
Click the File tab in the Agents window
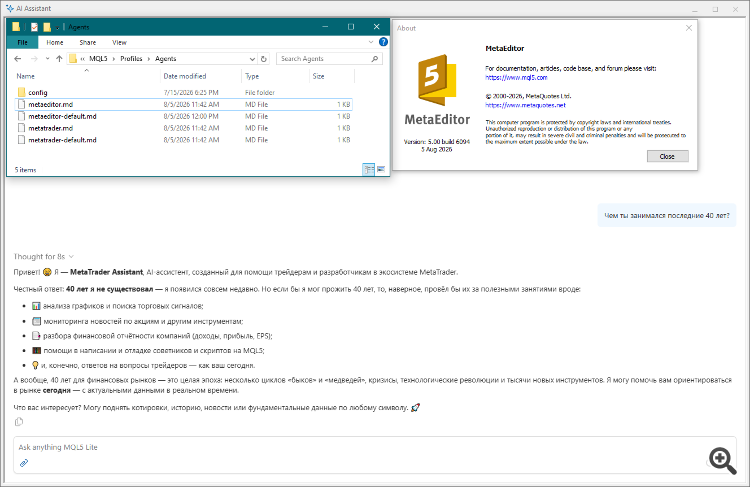(x=22, y=42)
